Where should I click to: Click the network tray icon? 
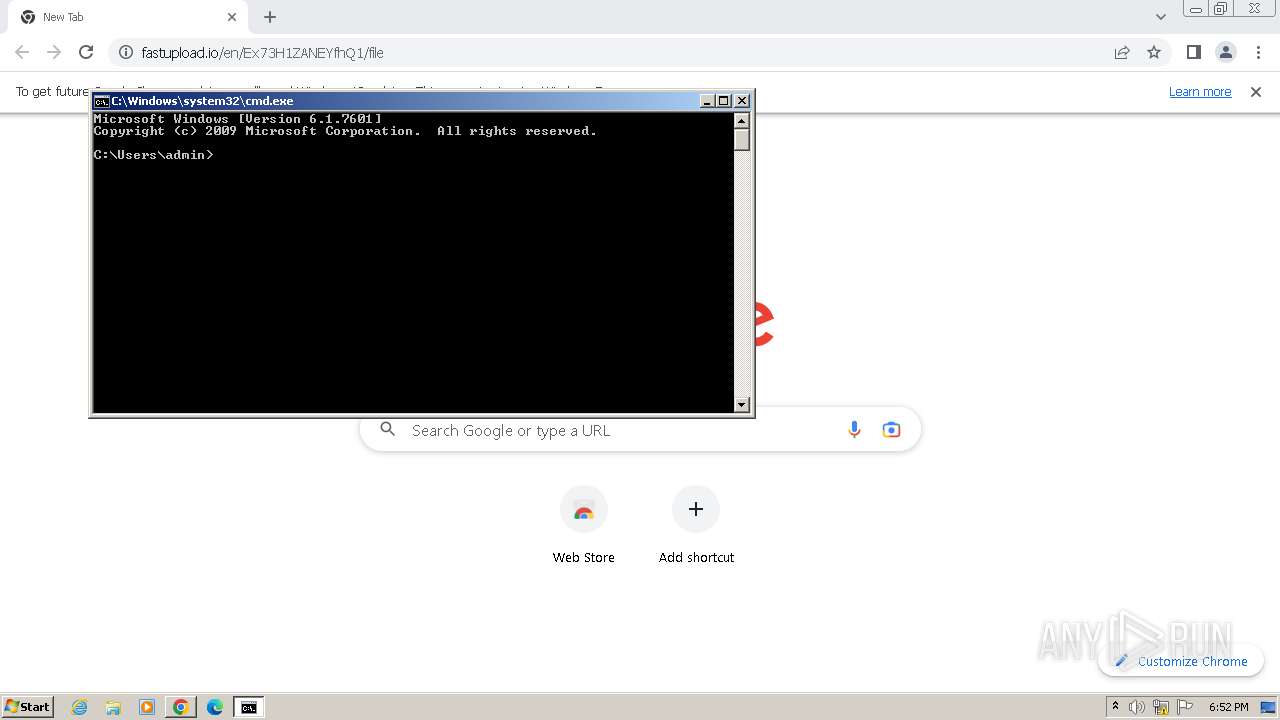[x=1161, y=707]
